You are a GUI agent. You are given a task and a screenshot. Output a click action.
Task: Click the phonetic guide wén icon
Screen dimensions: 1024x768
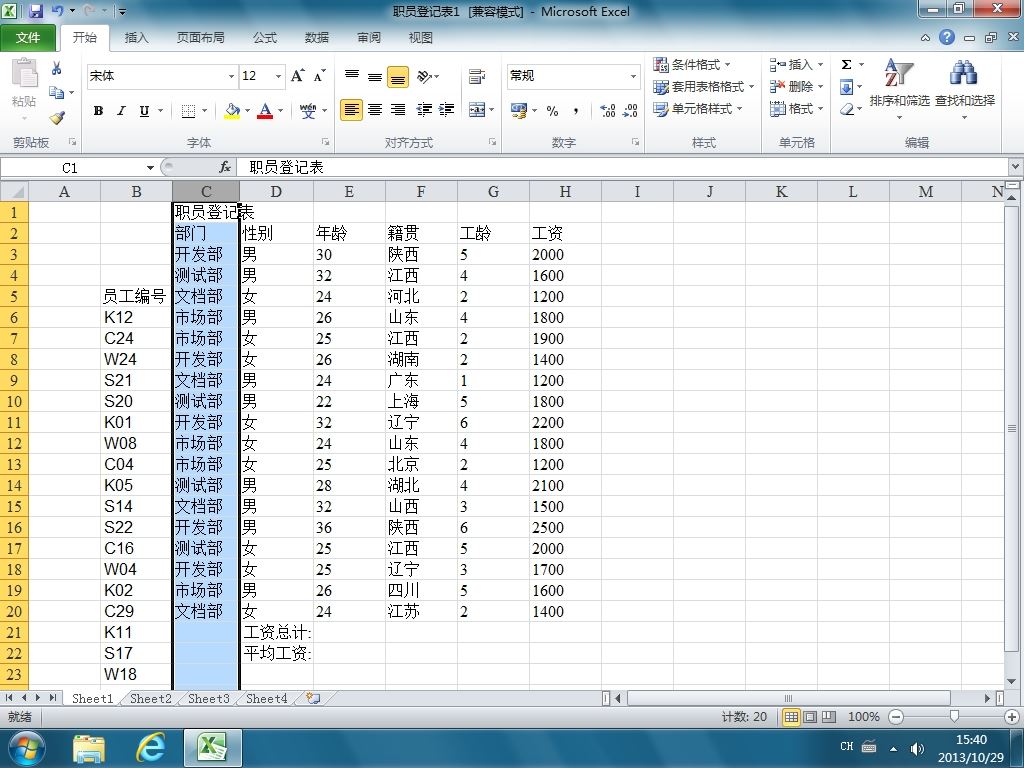[x=308, y=111]
